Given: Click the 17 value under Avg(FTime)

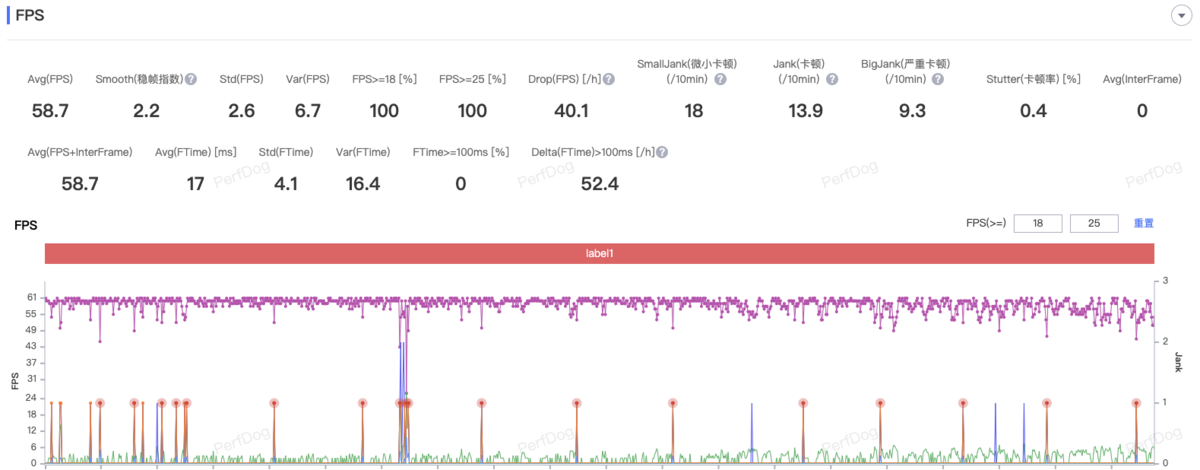Looking at the screenshot, I should point(196,184).
